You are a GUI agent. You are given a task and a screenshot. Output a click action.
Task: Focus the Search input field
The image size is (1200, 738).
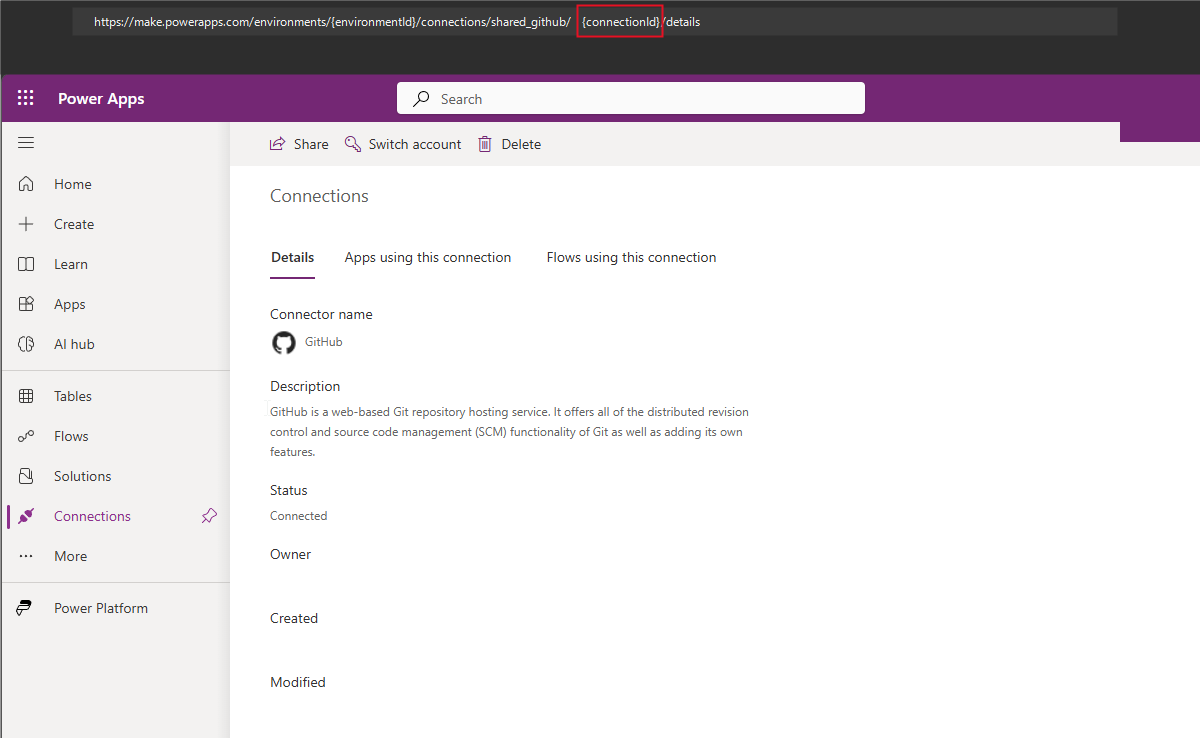tap(631, 98)
